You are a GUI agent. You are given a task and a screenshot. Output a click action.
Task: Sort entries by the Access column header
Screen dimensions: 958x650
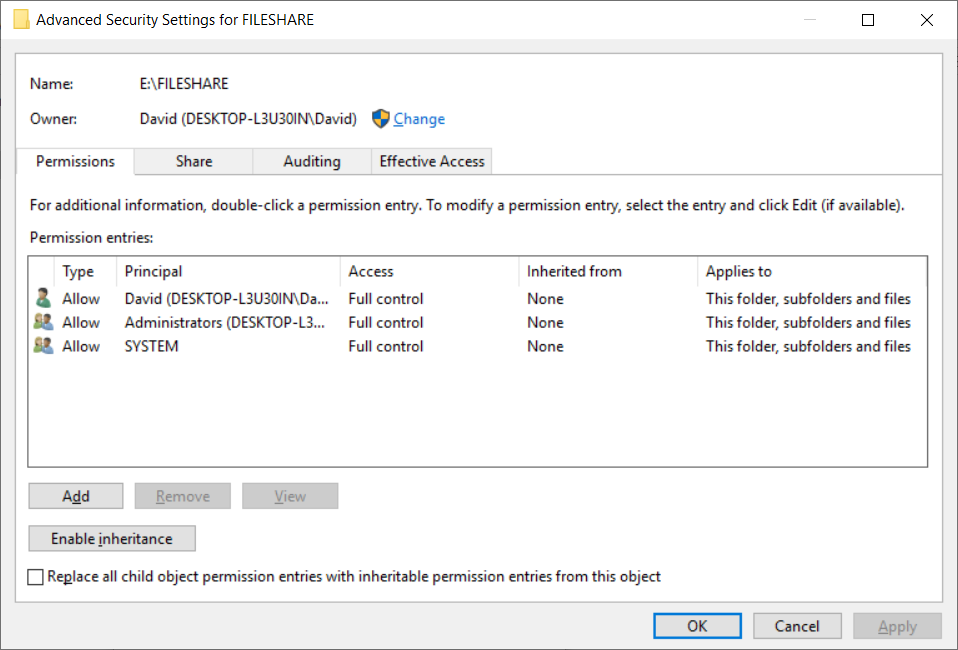coord(429,271)
